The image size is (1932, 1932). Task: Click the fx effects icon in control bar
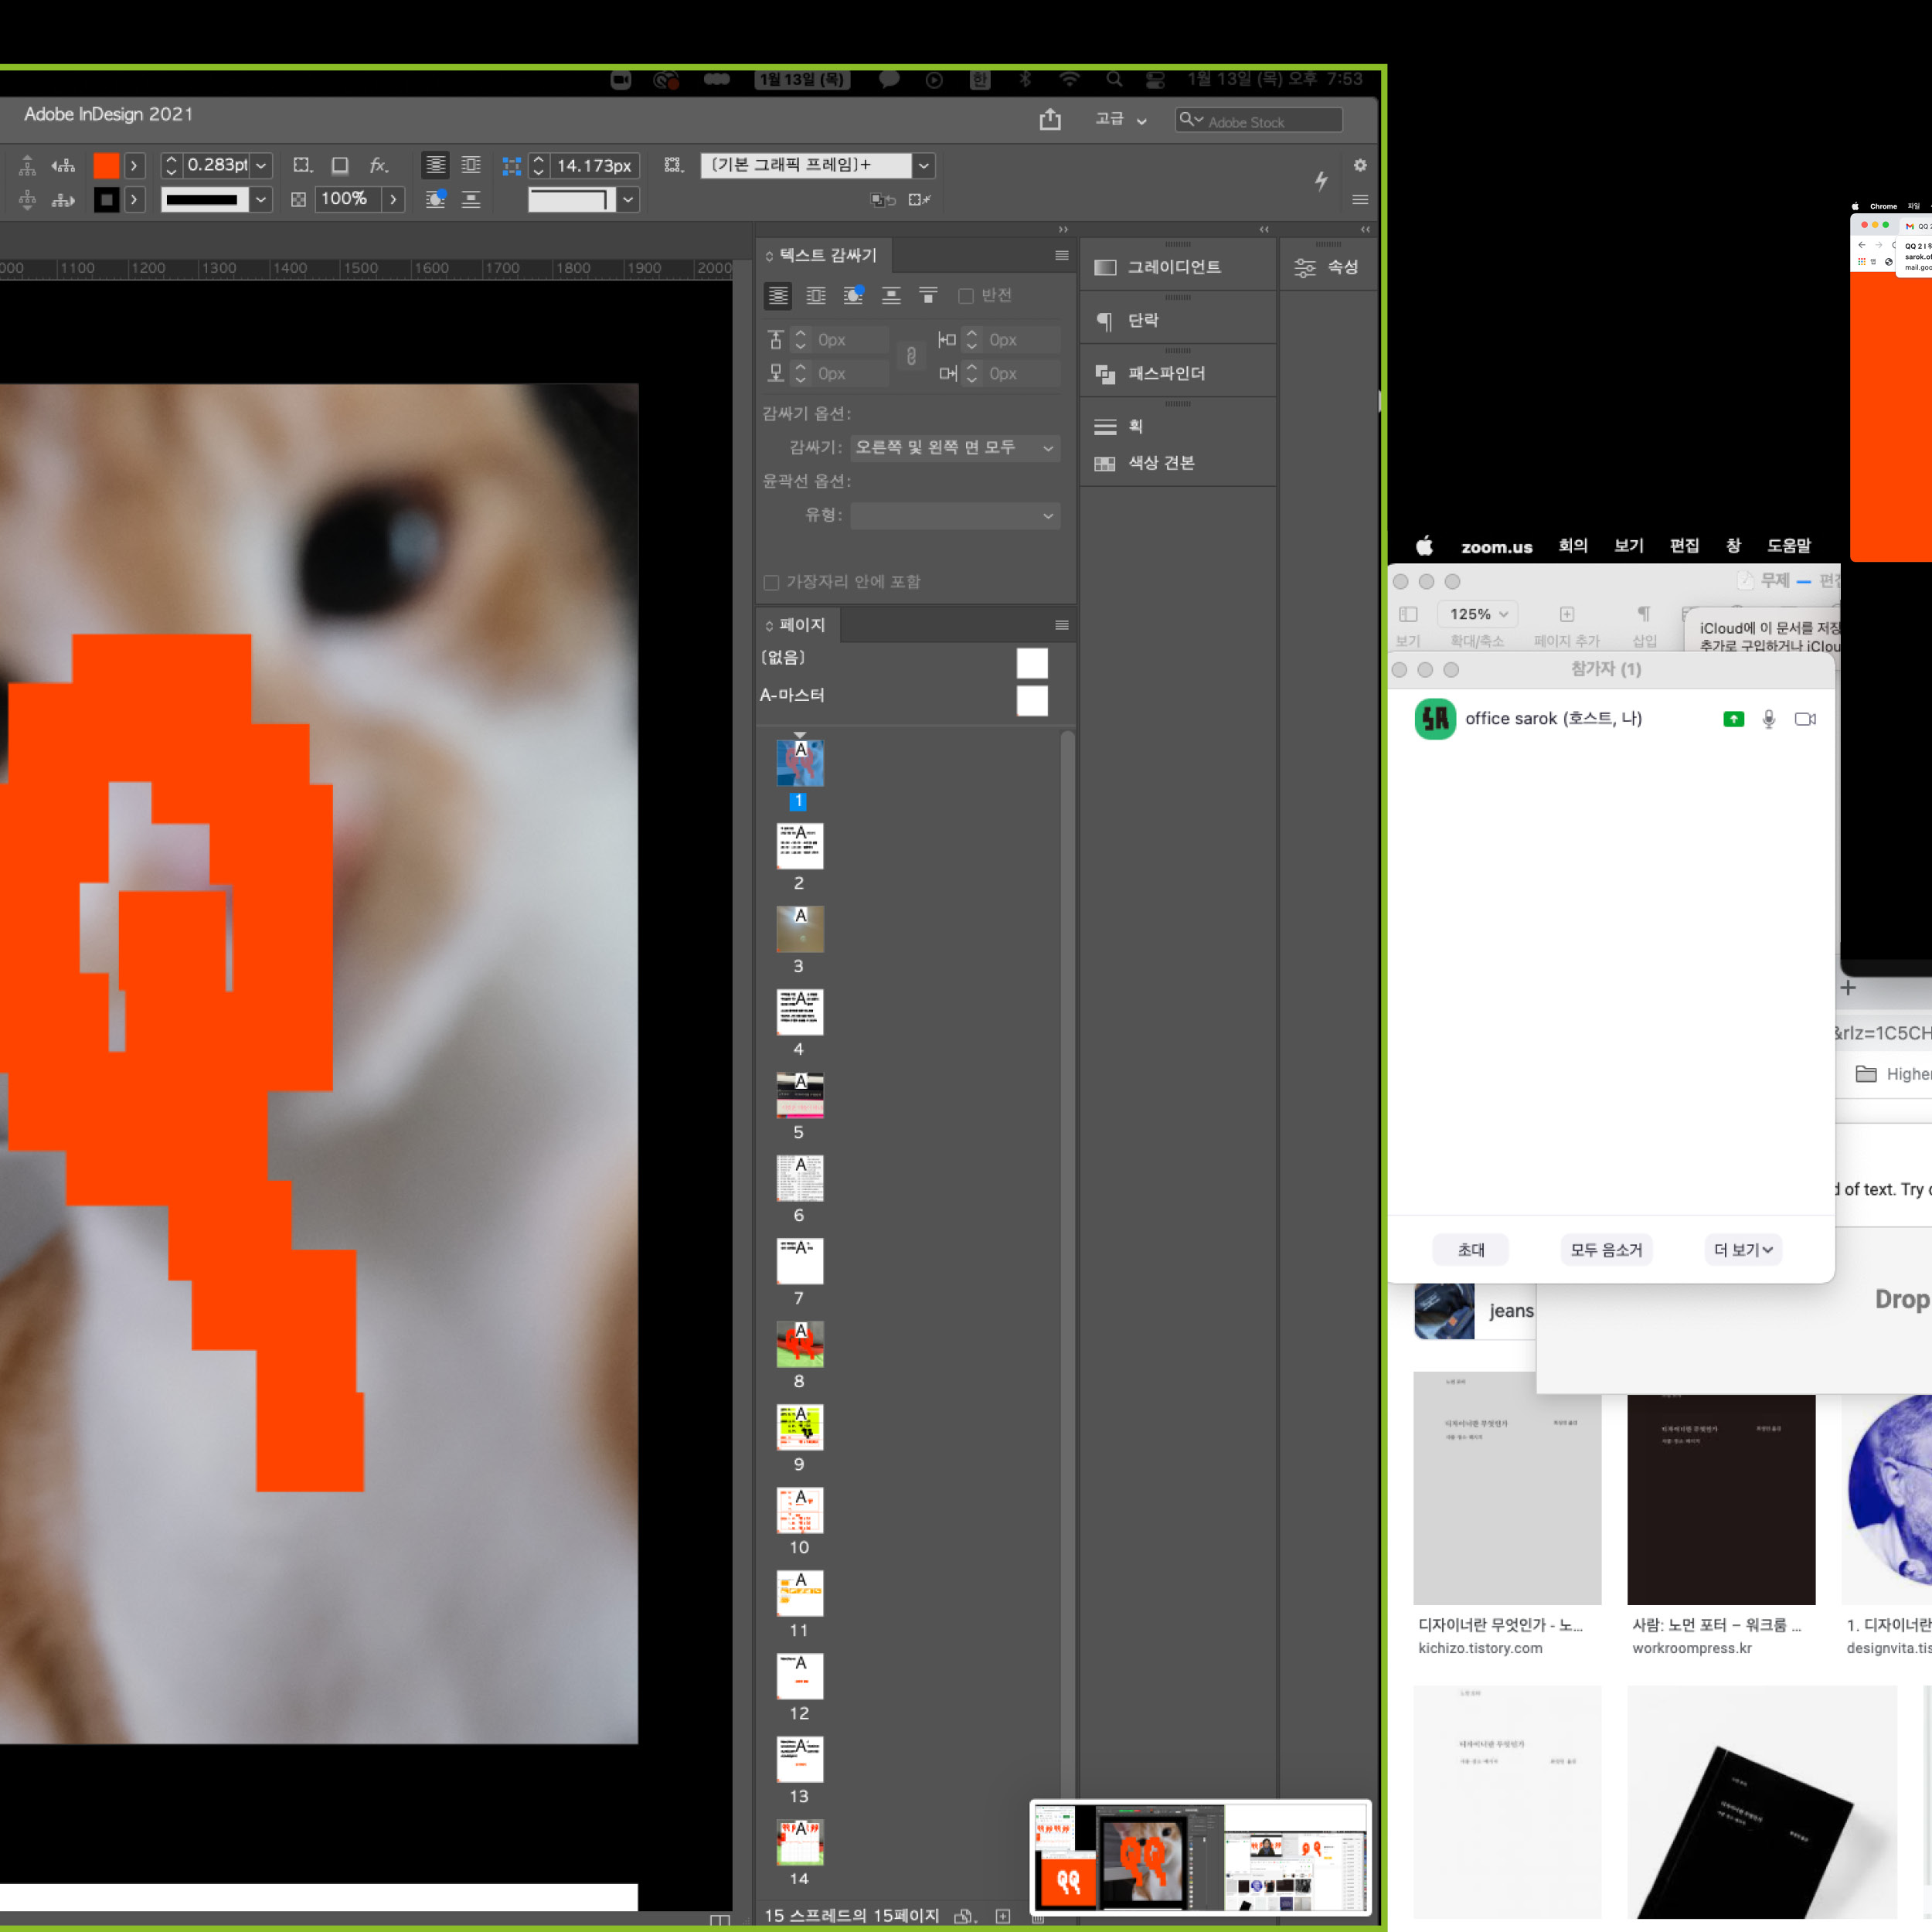coord(378,165)
